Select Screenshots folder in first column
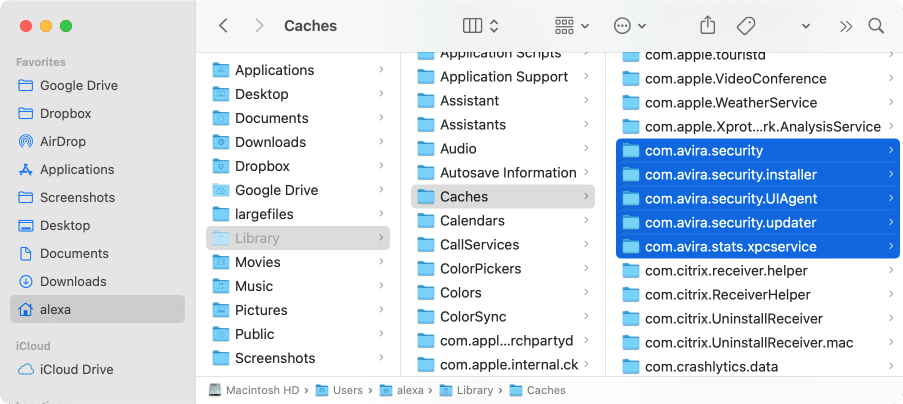This screenshot has height=404, width=903. pos(298,358)
